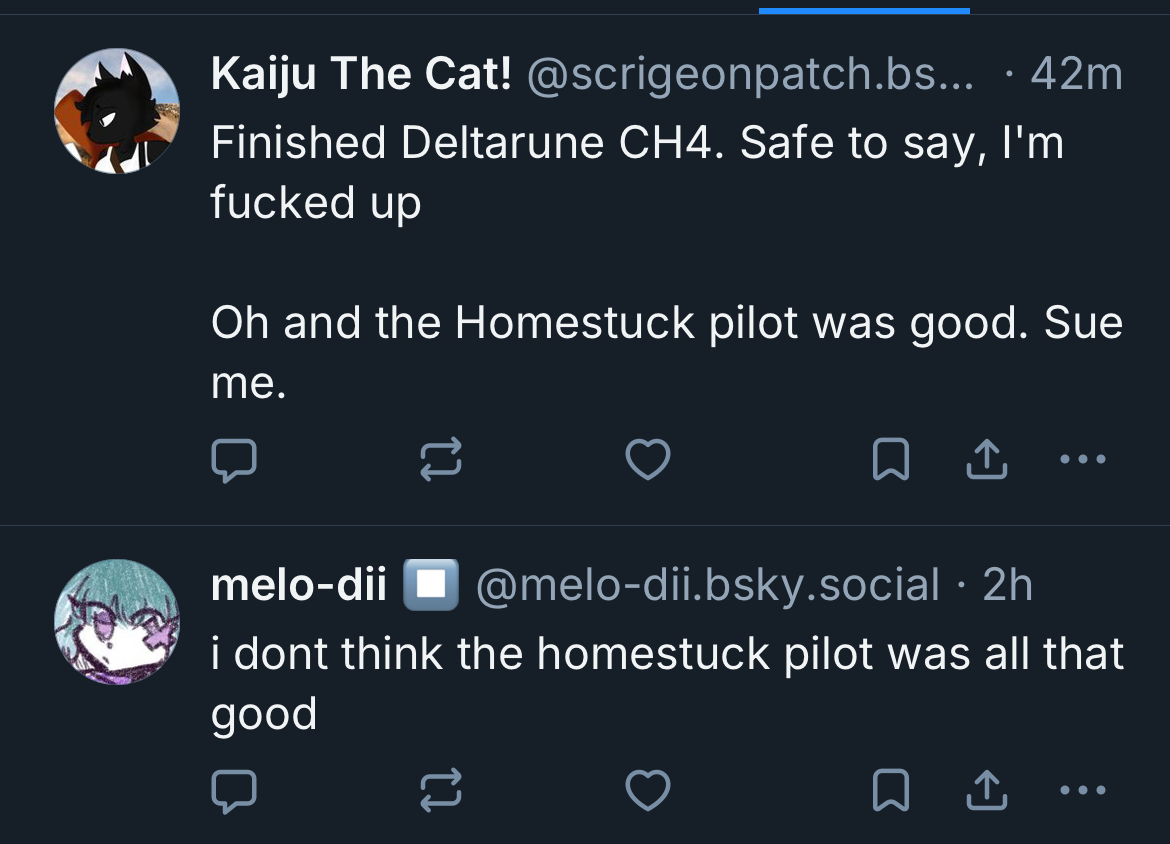Screen dimensions: 1170x844
Task: Open @melo-dii.bsky.social handle link
Action: 707,586
